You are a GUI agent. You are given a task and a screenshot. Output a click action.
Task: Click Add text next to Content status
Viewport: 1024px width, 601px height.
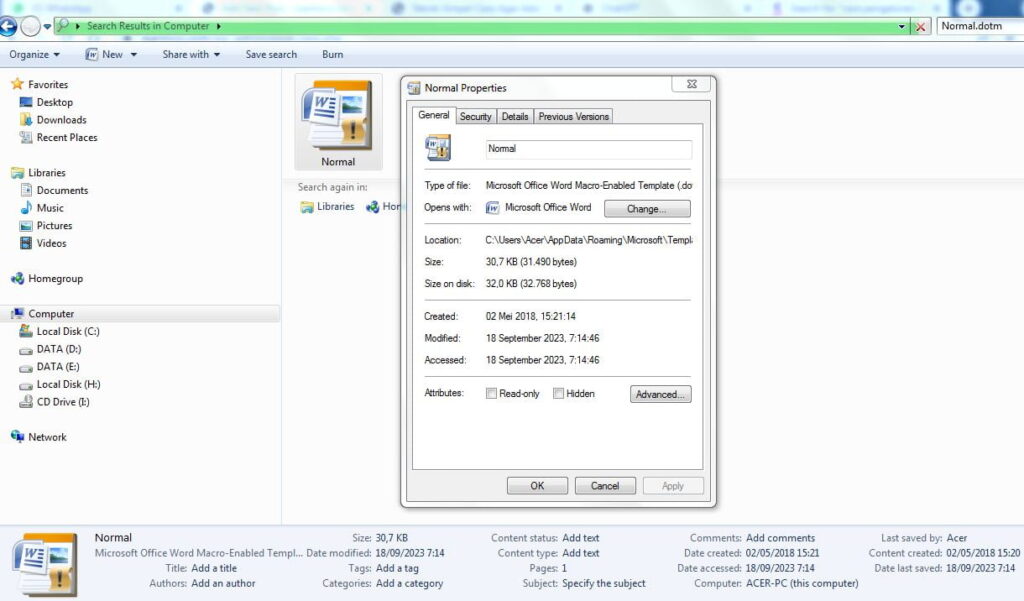[581, 538]
